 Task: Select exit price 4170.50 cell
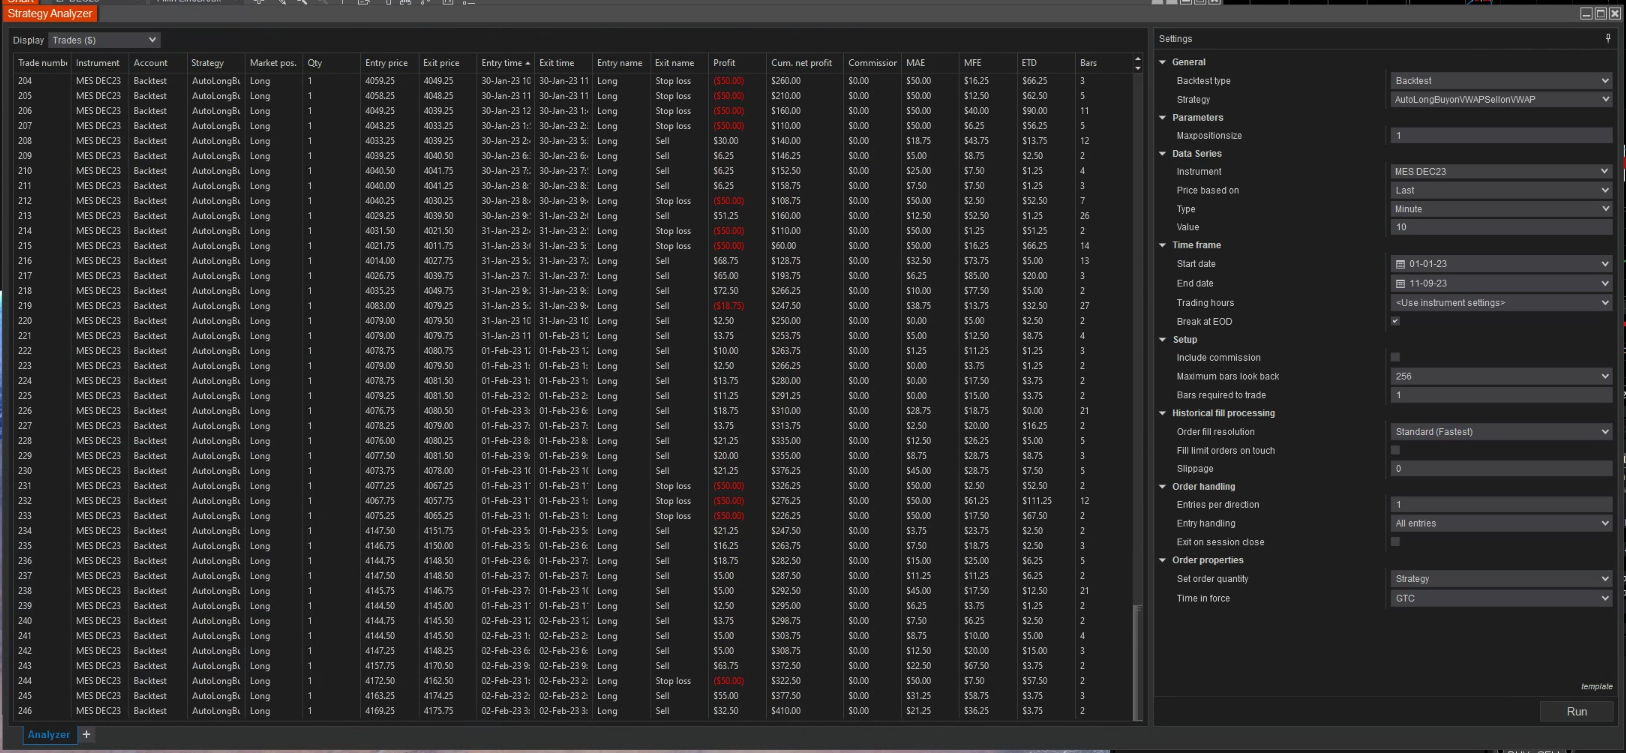(438, 666)
